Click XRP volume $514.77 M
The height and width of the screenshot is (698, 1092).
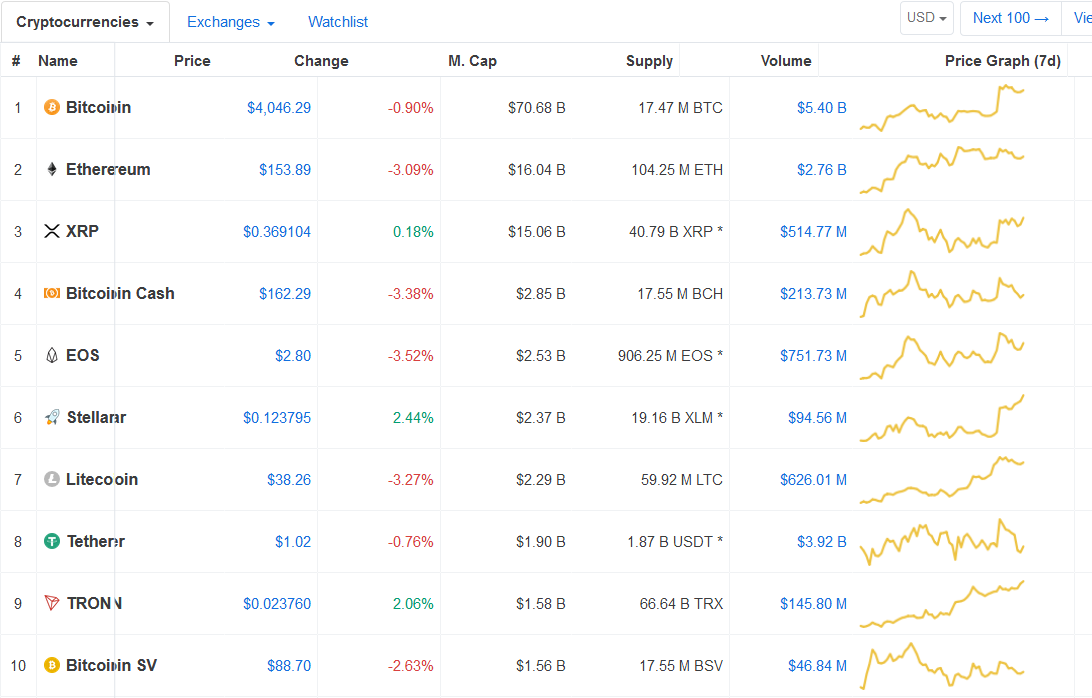click(813, 232)
